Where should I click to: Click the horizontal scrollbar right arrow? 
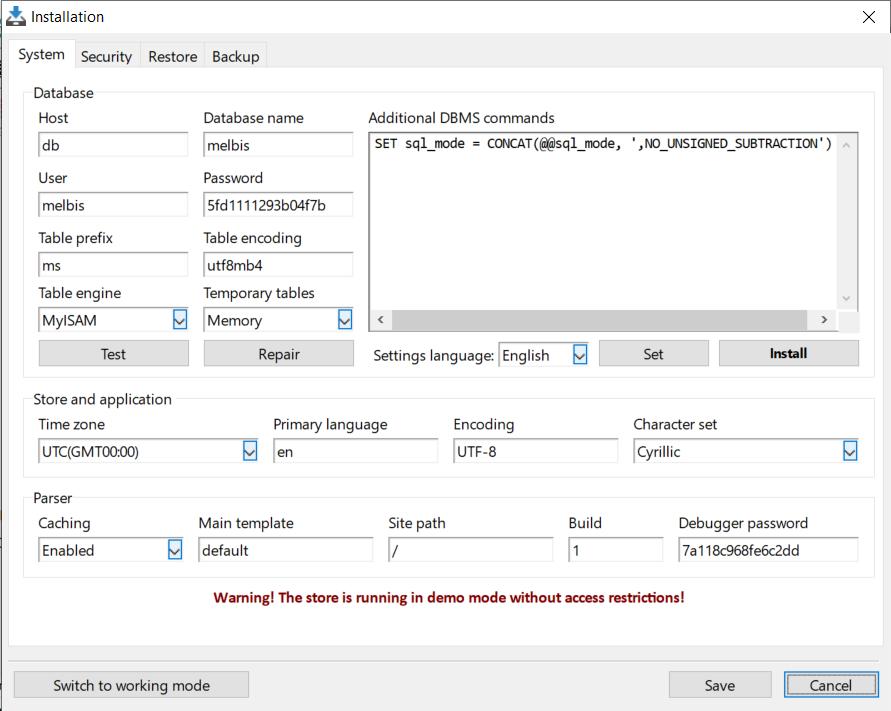[x=824, y=320]
